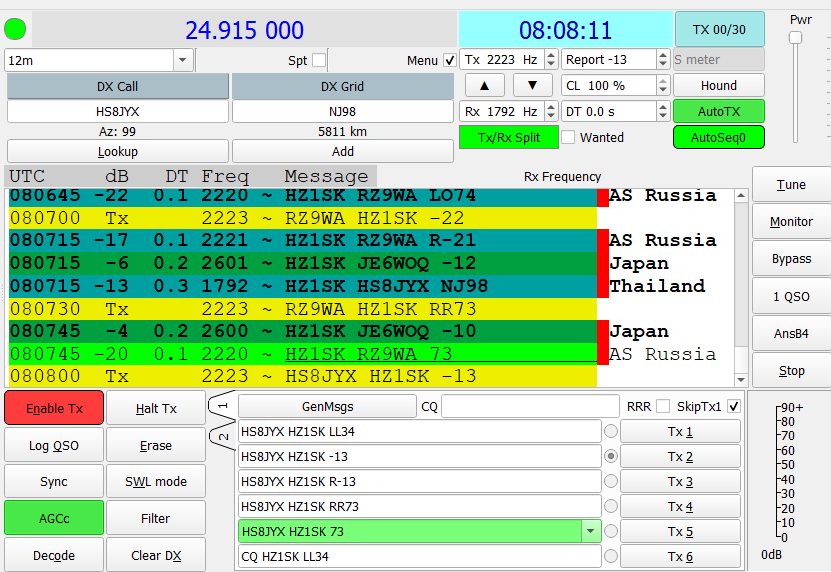Image resolution: width=831 pixels, height=572 pixels.
Task: Click the Tx 1 button
Action: click(x=680, y=432)
